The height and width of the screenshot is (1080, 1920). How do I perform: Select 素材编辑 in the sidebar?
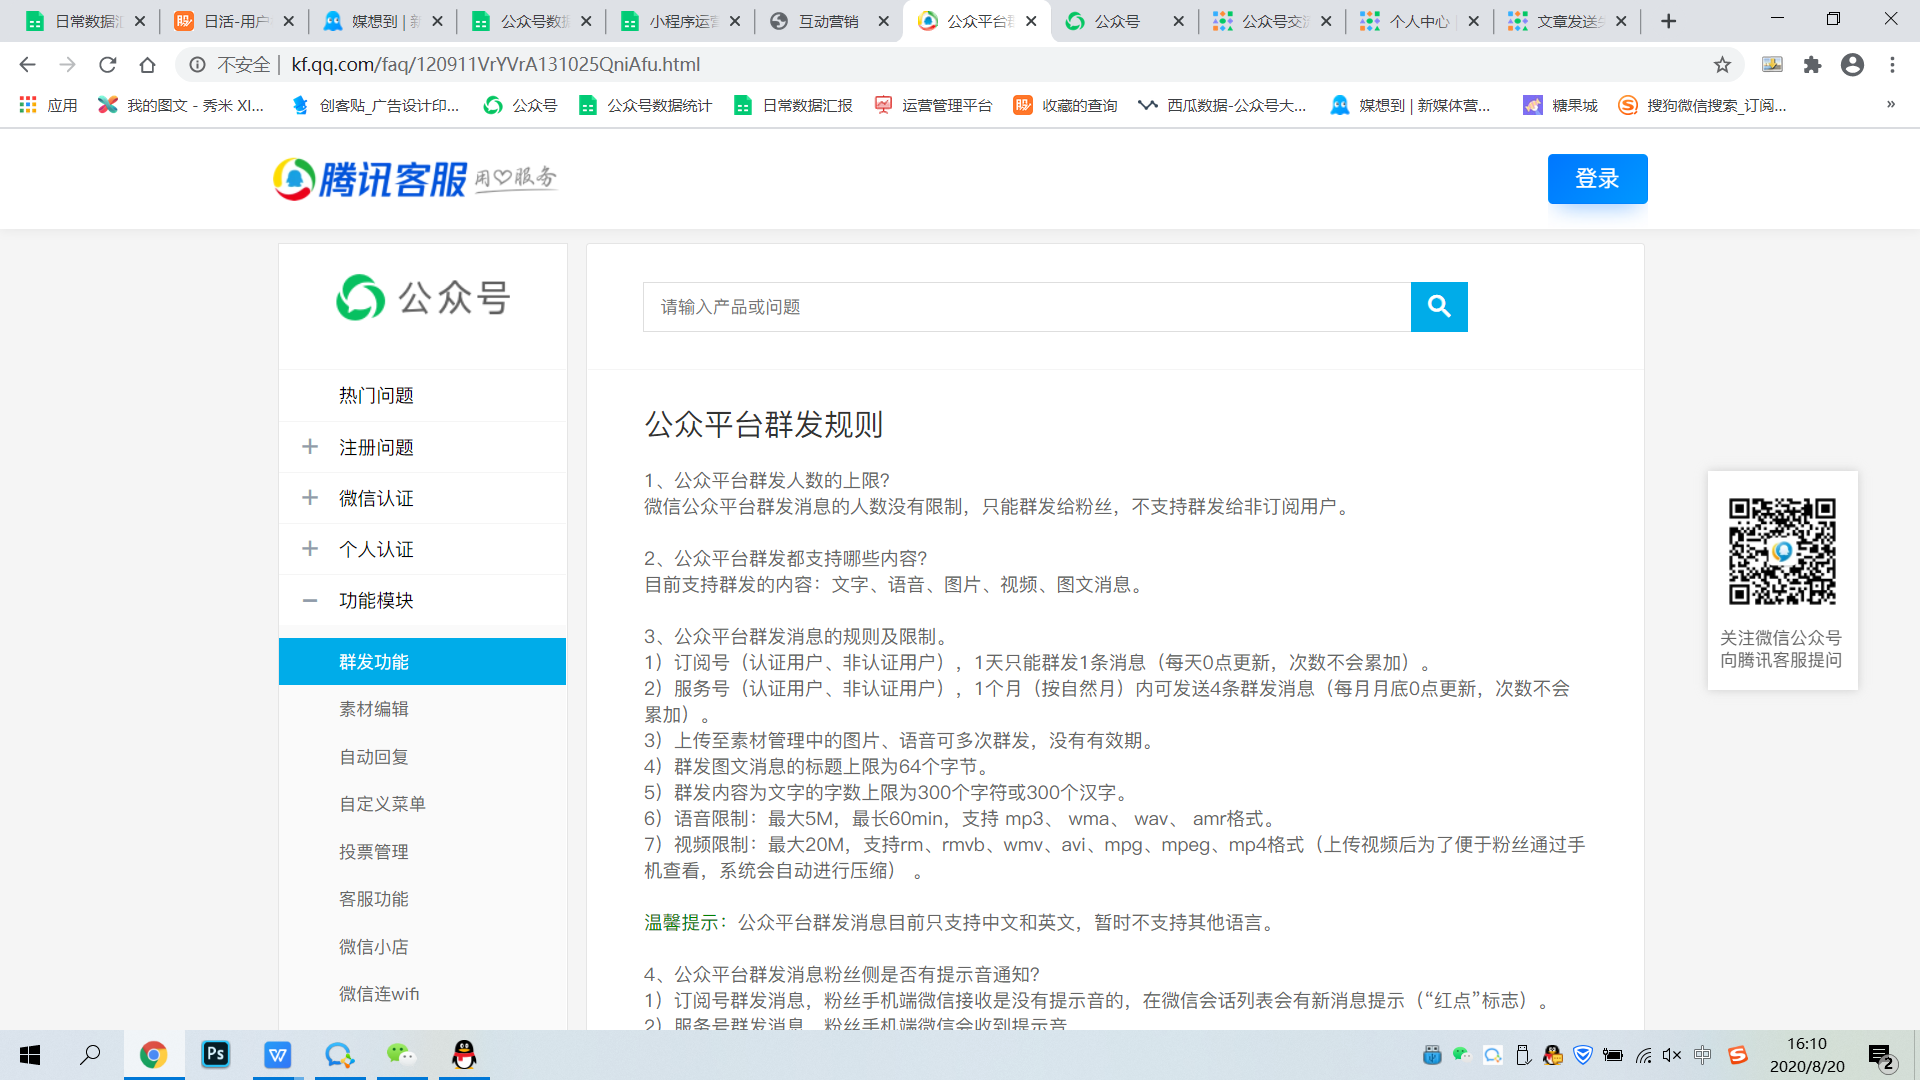373,709
